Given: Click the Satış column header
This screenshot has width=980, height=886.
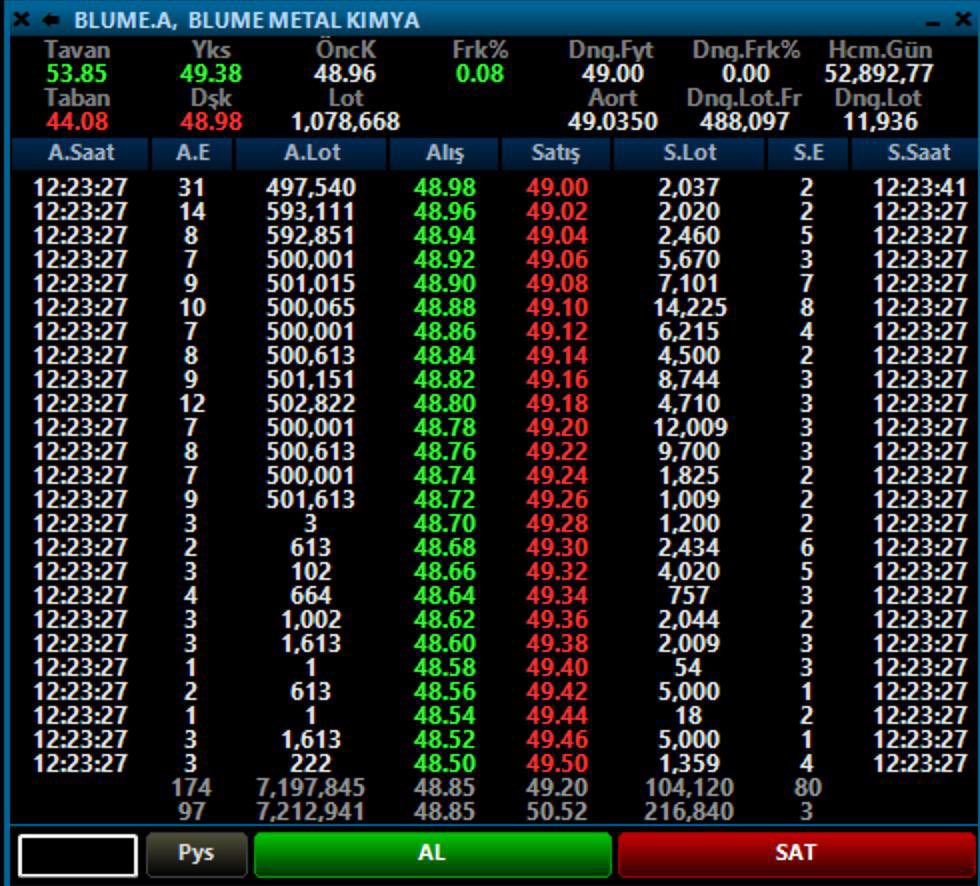Looking at the screenshot, I should (556, 153).
